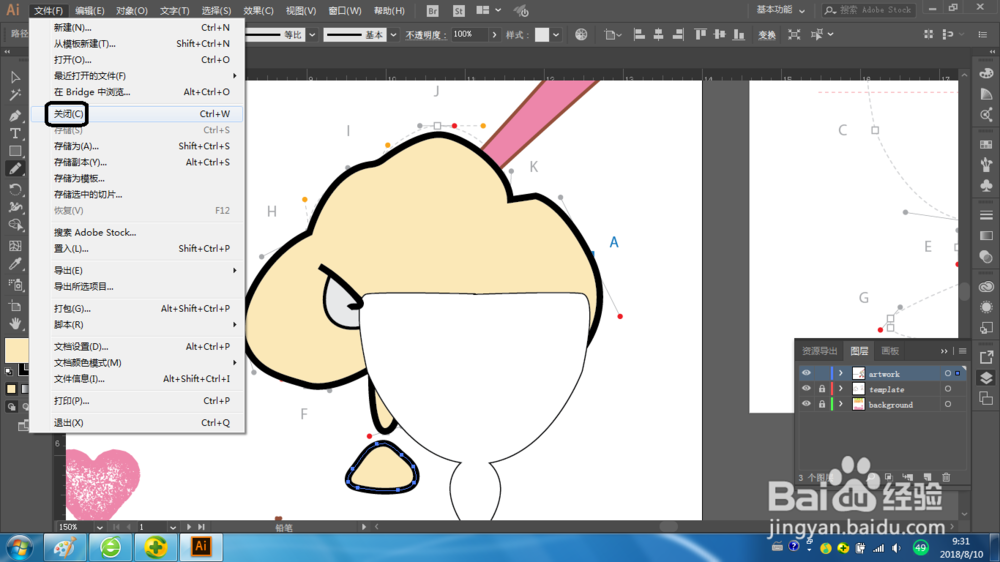The image size is (1000, 562).
Task: Open the zoom level dropdown
Action: (99, 528)
